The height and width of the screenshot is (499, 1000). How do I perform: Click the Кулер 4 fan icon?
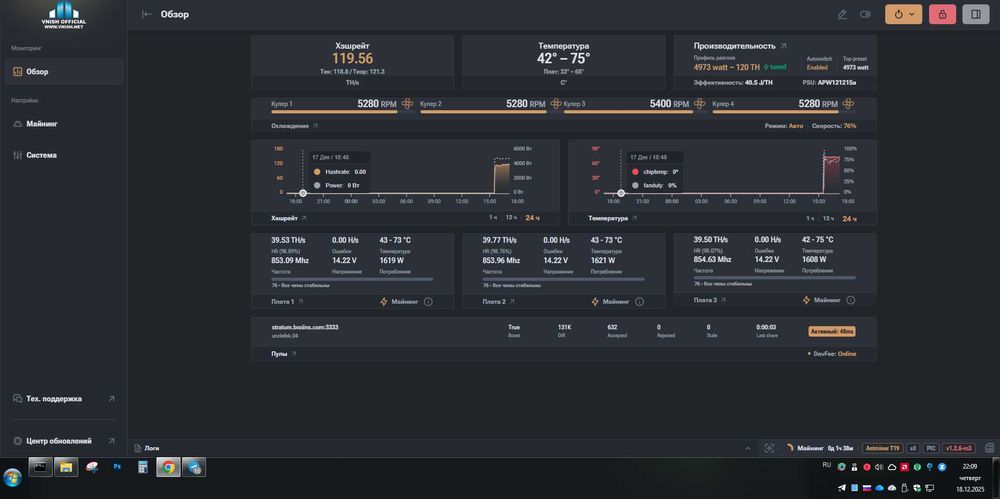click(x=848, y=103)
